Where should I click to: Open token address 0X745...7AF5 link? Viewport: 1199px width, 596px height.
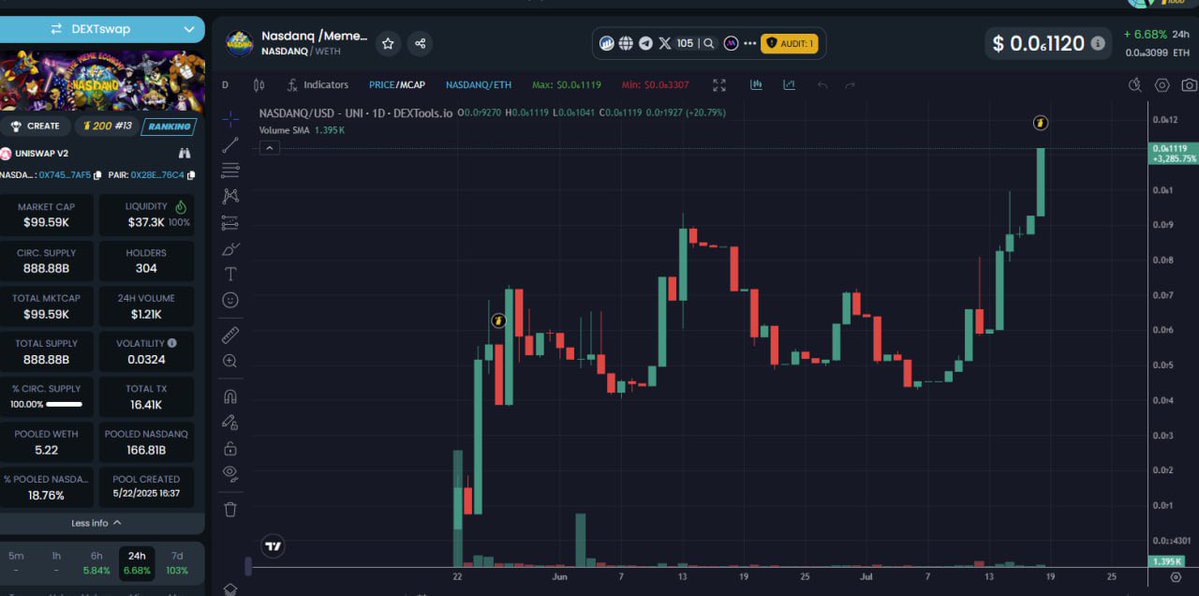point(65,175)
